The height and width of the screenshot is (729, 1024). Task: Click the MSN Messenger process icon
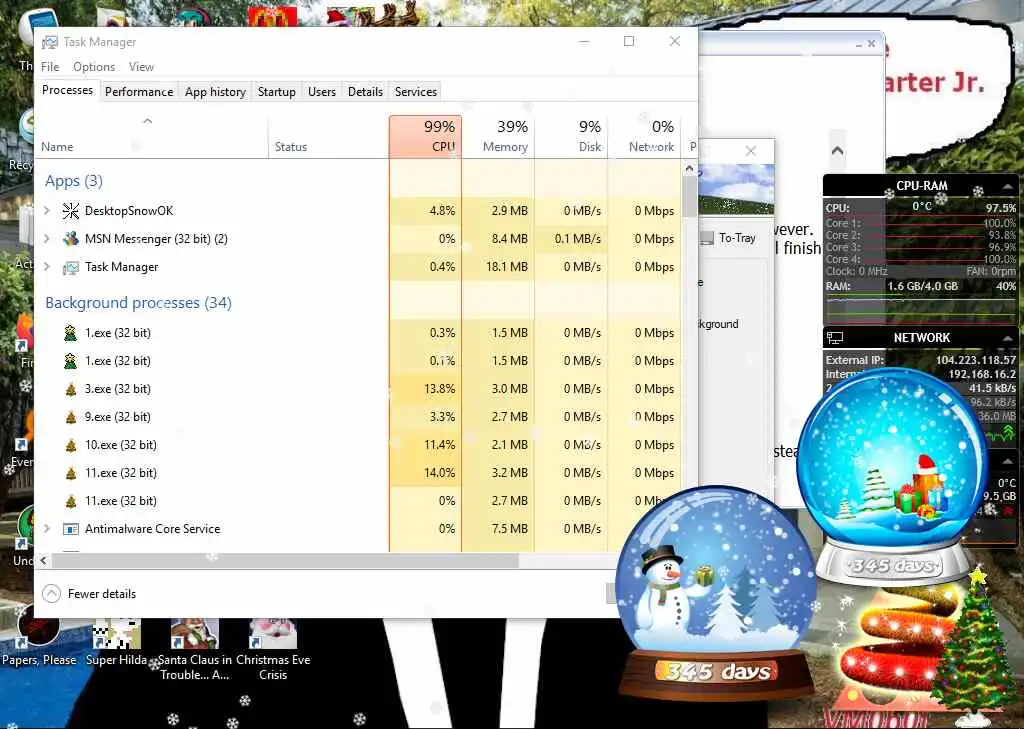tap(71, 238)
